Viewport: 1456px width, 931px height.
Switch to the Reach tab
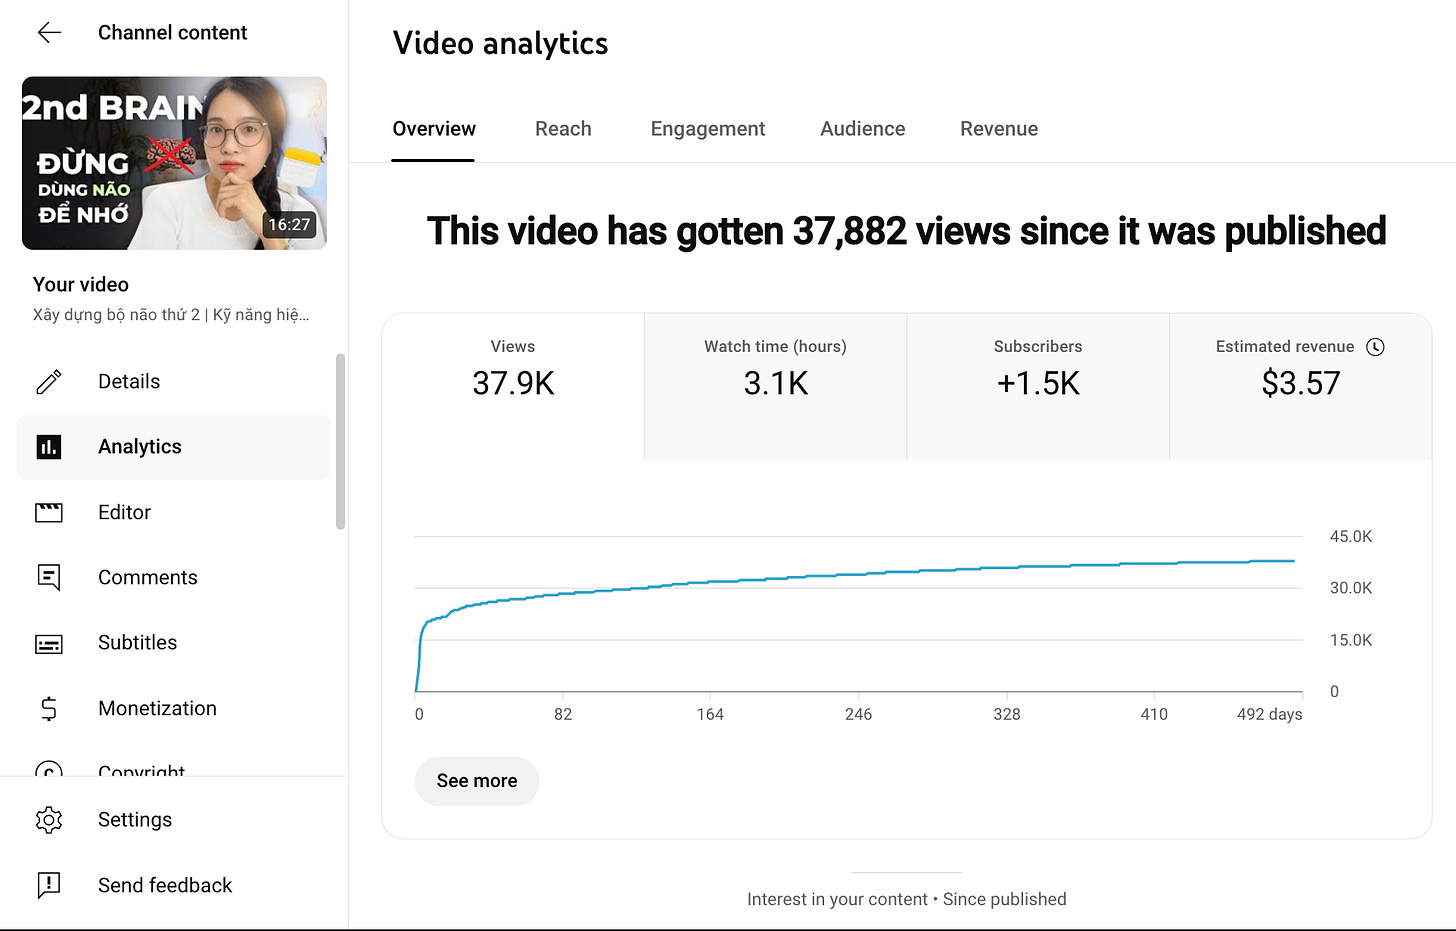(563, 129)
